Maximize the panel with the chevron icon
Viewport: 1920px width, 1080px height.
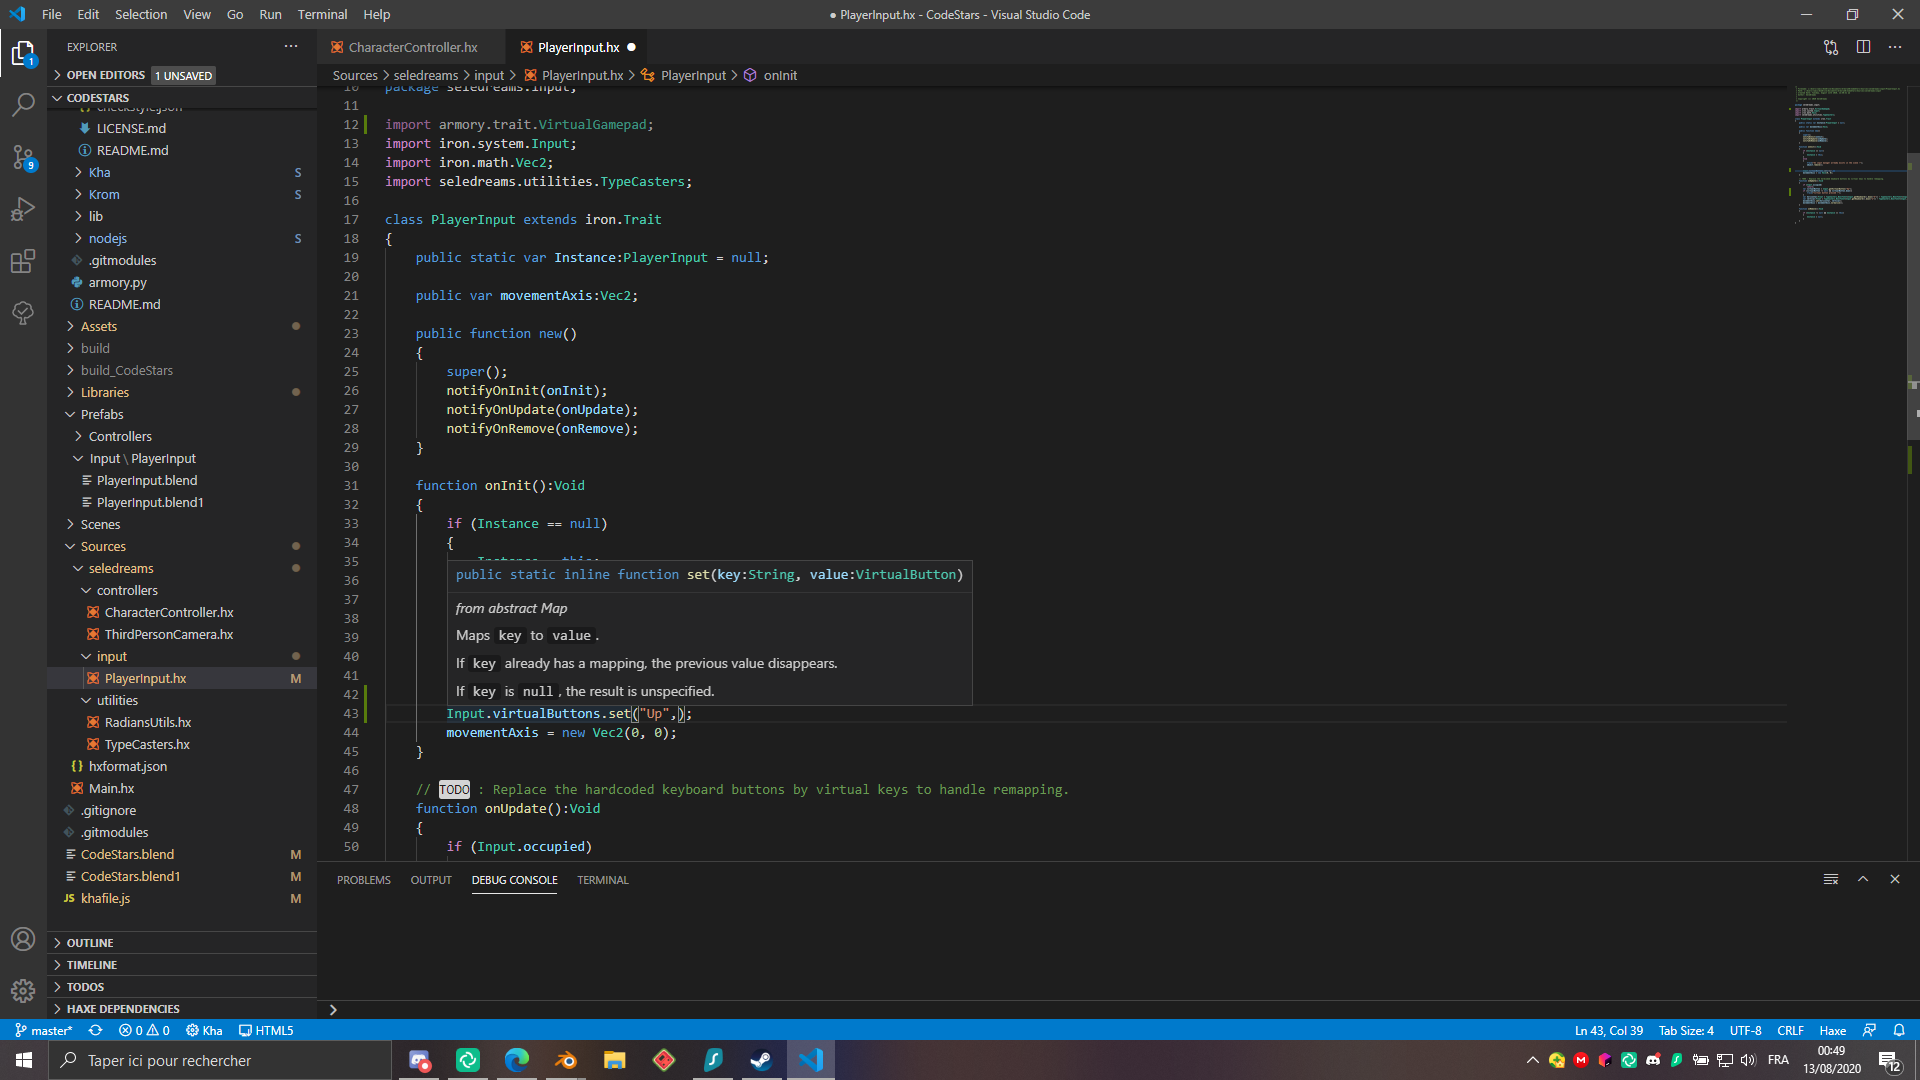coord(1863,879)
